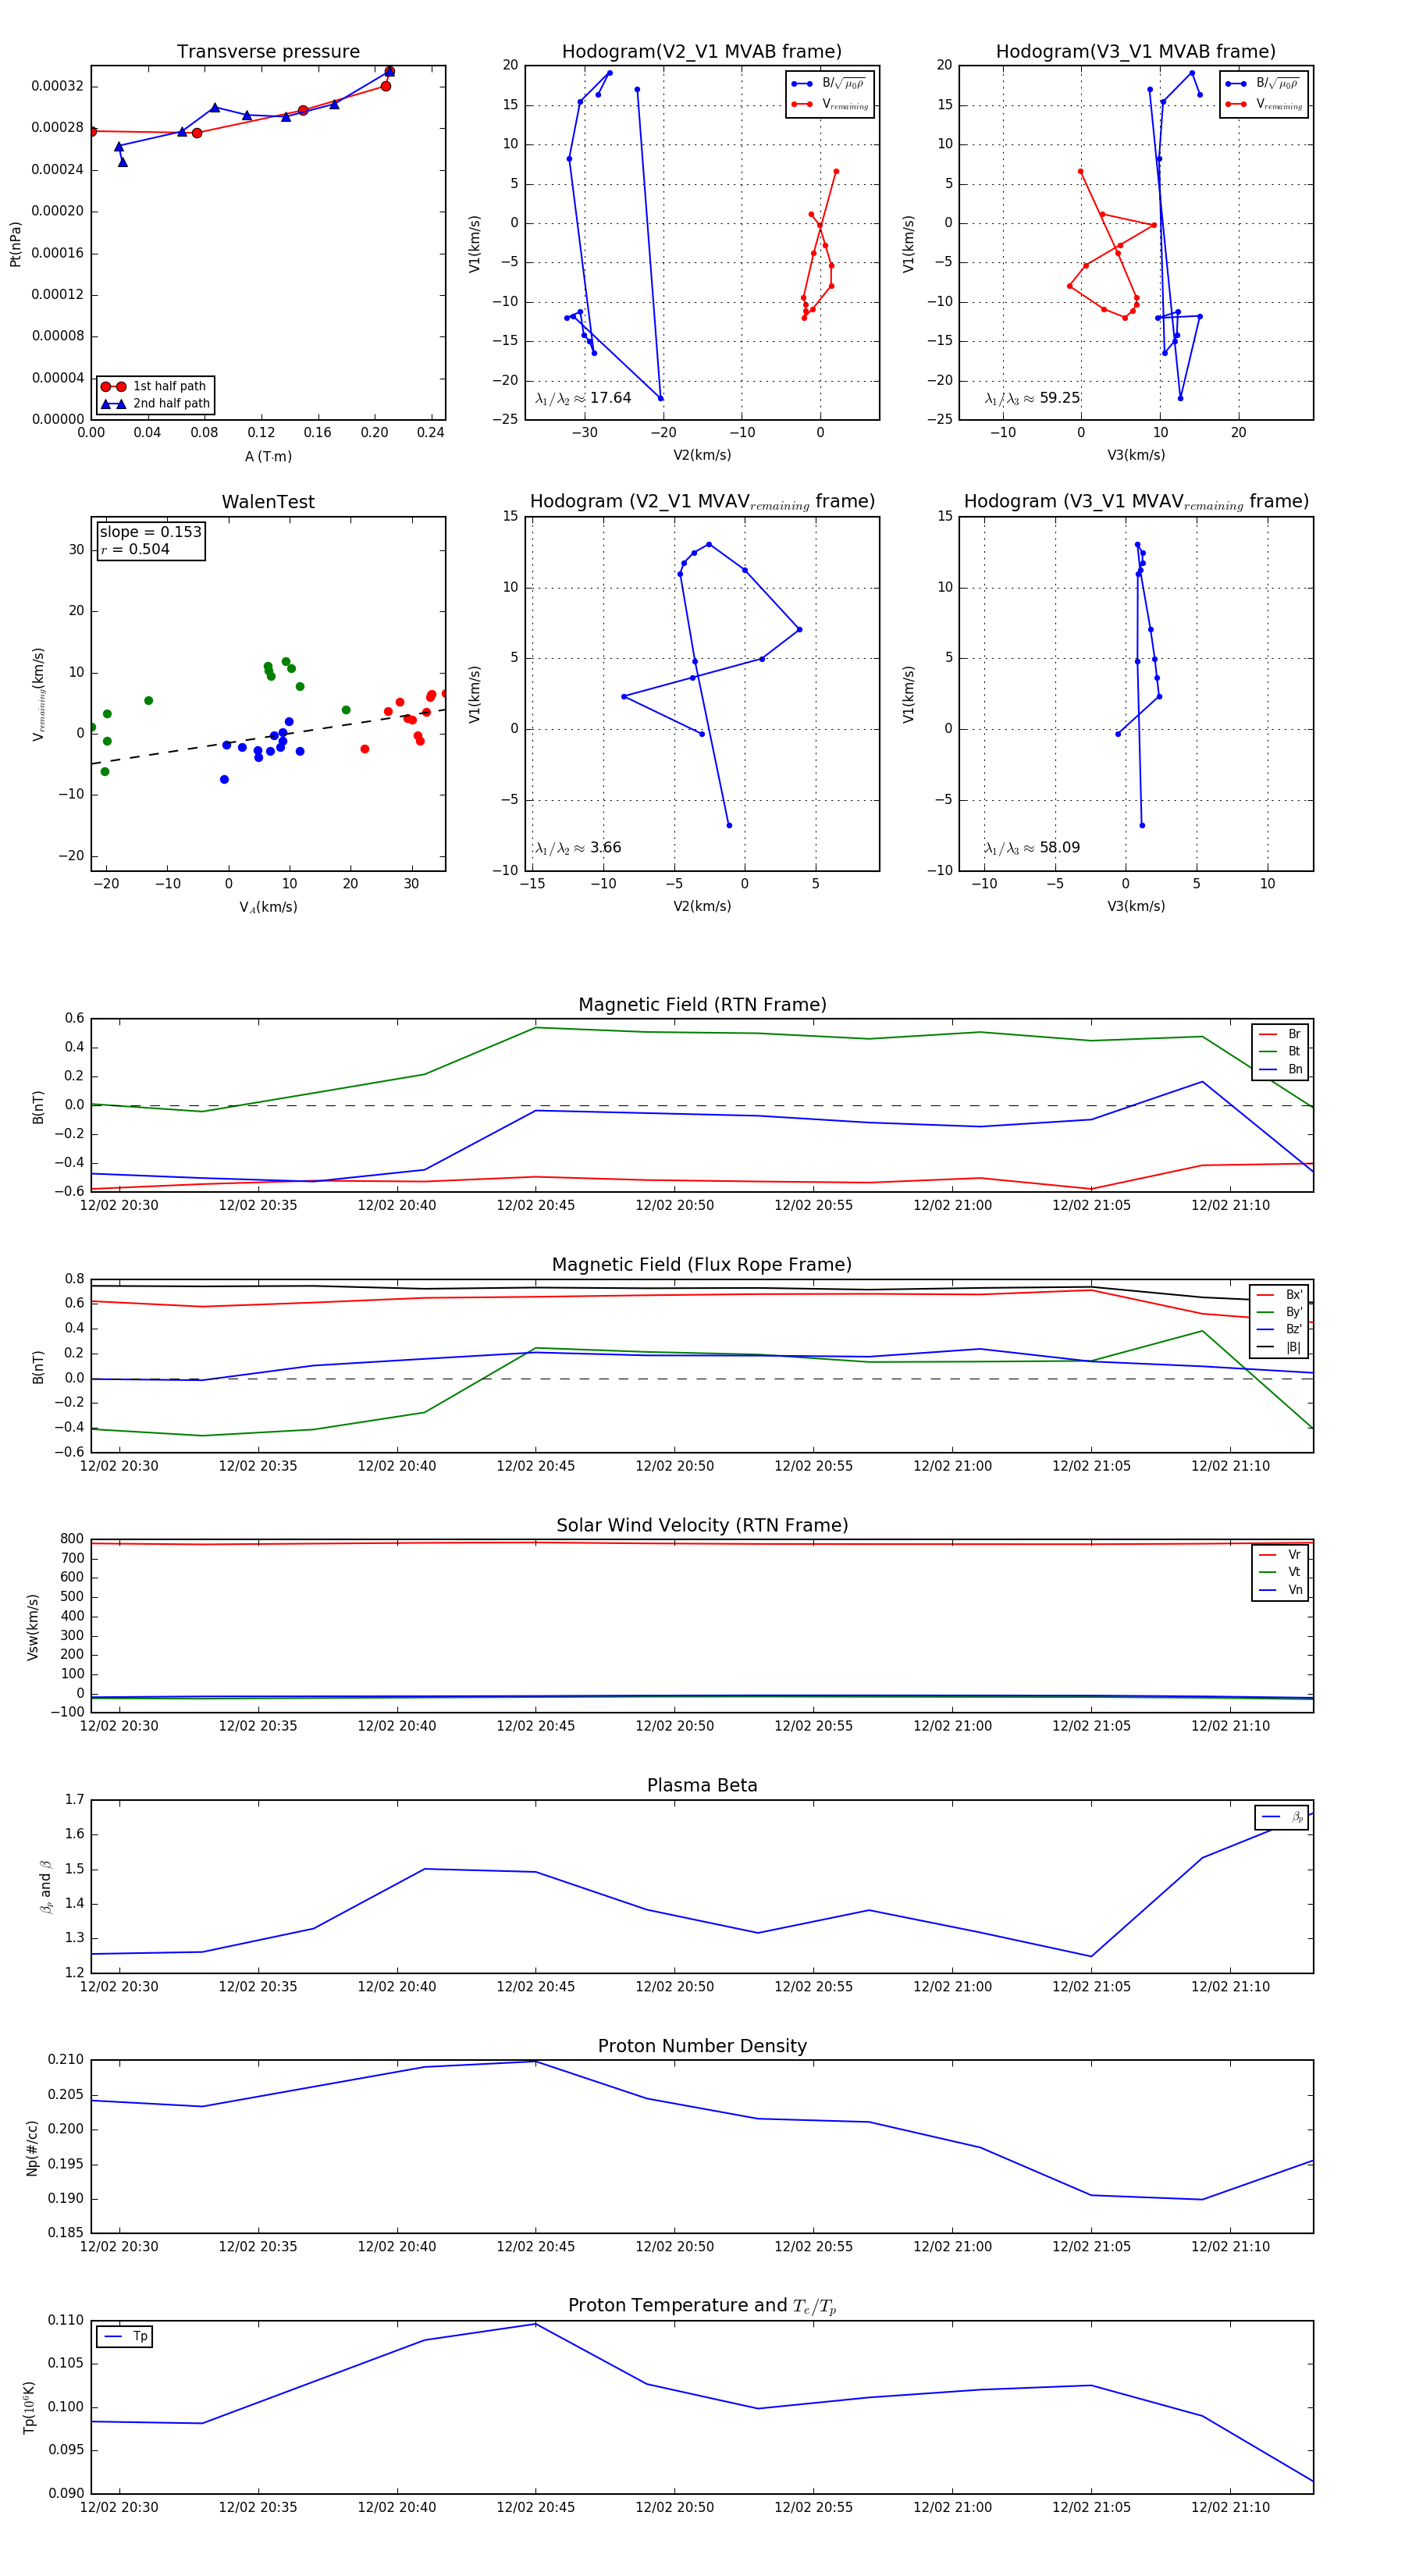Click the 'Magnetic Field (RTN Frame)' title
Screen dimensions: 1405x2576
click(x=702, y=1005)
